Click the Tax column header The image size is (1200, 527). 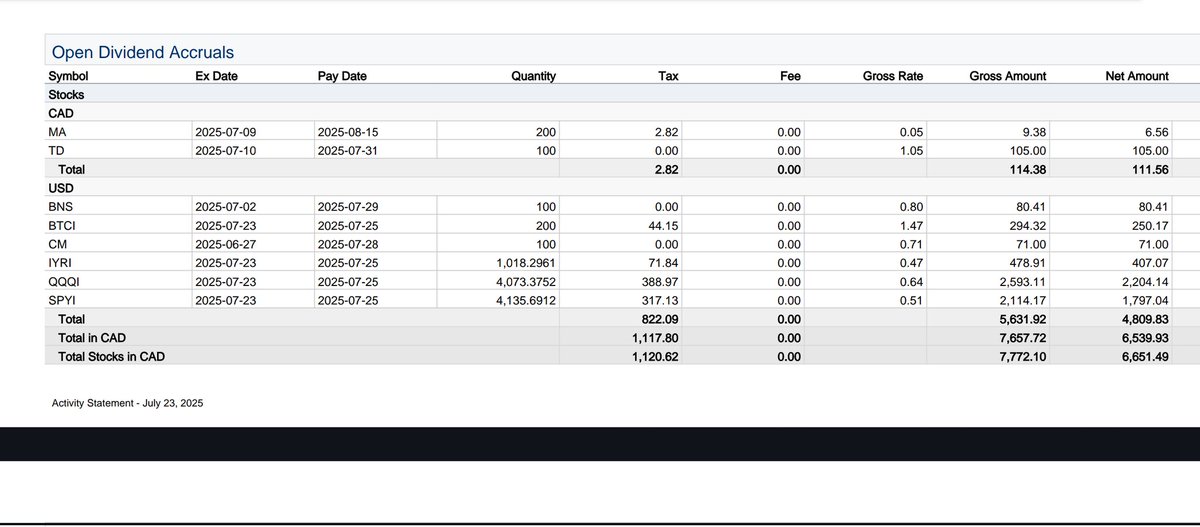(x=668, y=76)
